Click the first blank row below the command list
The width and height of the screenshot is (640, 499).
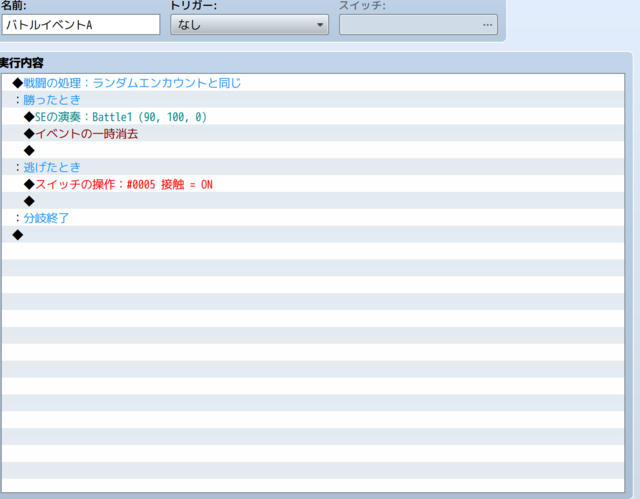[x=313, y=251]
